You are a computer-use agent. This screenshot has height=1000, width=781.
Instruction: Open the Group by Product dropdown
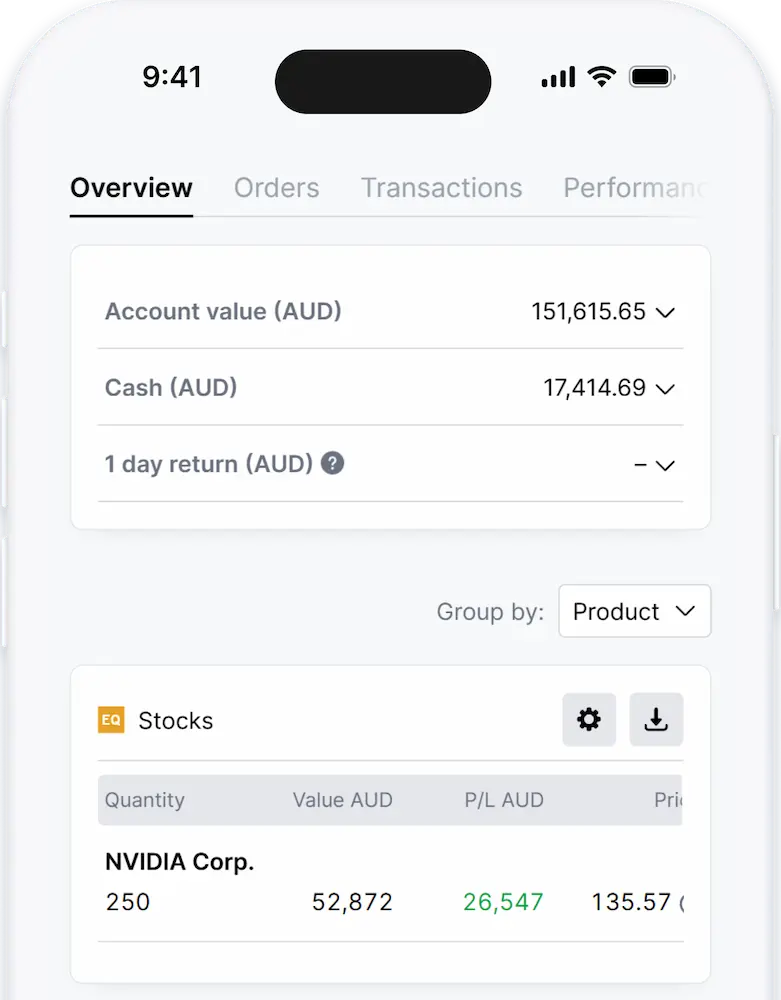point(634,611)
